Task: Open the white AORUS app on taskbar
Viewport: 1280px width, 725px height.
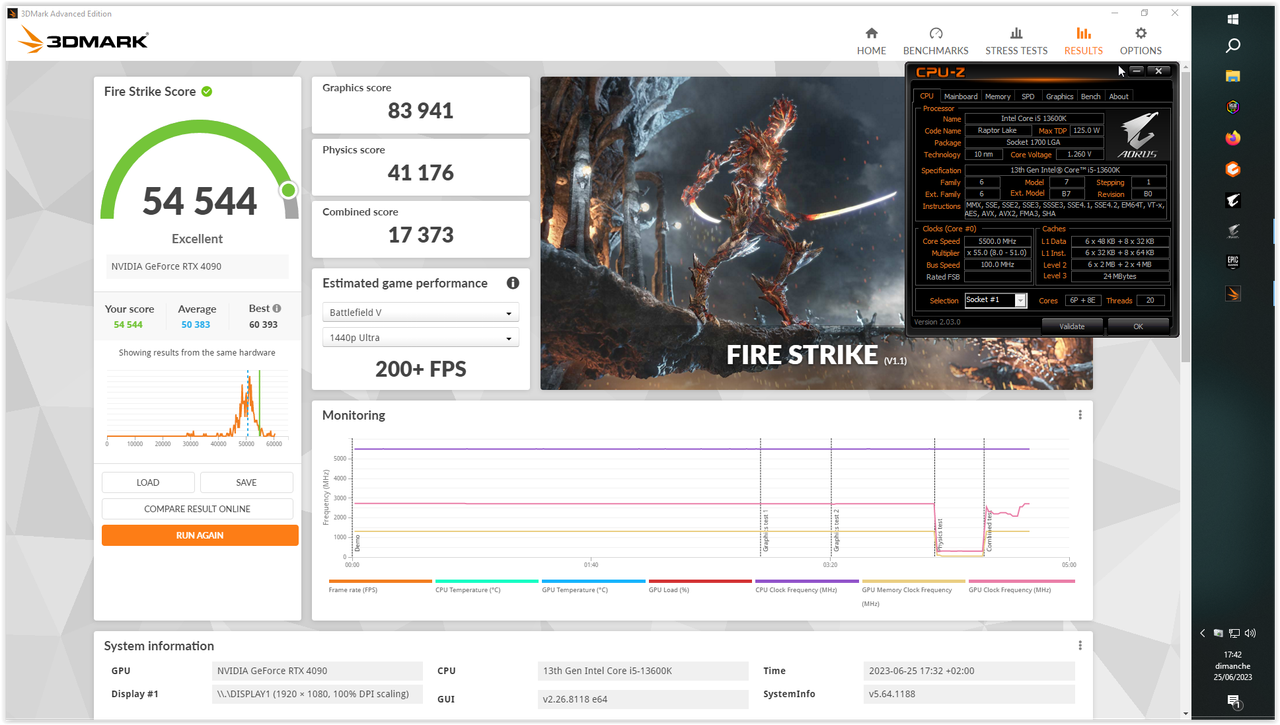Action: coord(1233,201)
